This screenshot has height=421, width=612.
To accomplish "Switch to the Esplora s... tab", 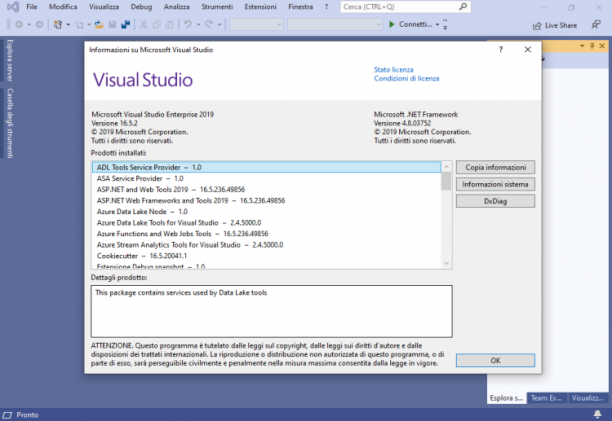I will coord(506,398).
